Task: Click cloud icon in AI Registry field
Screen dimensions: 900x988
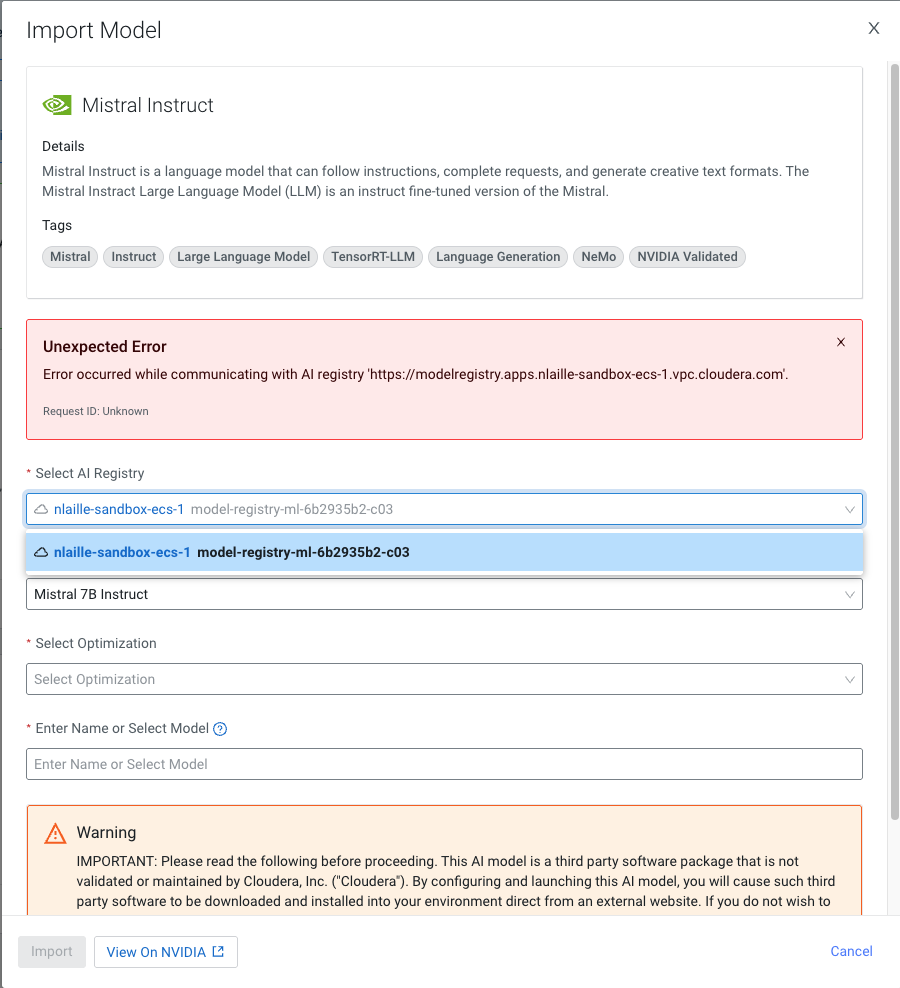Action: (x=41, y=509)
